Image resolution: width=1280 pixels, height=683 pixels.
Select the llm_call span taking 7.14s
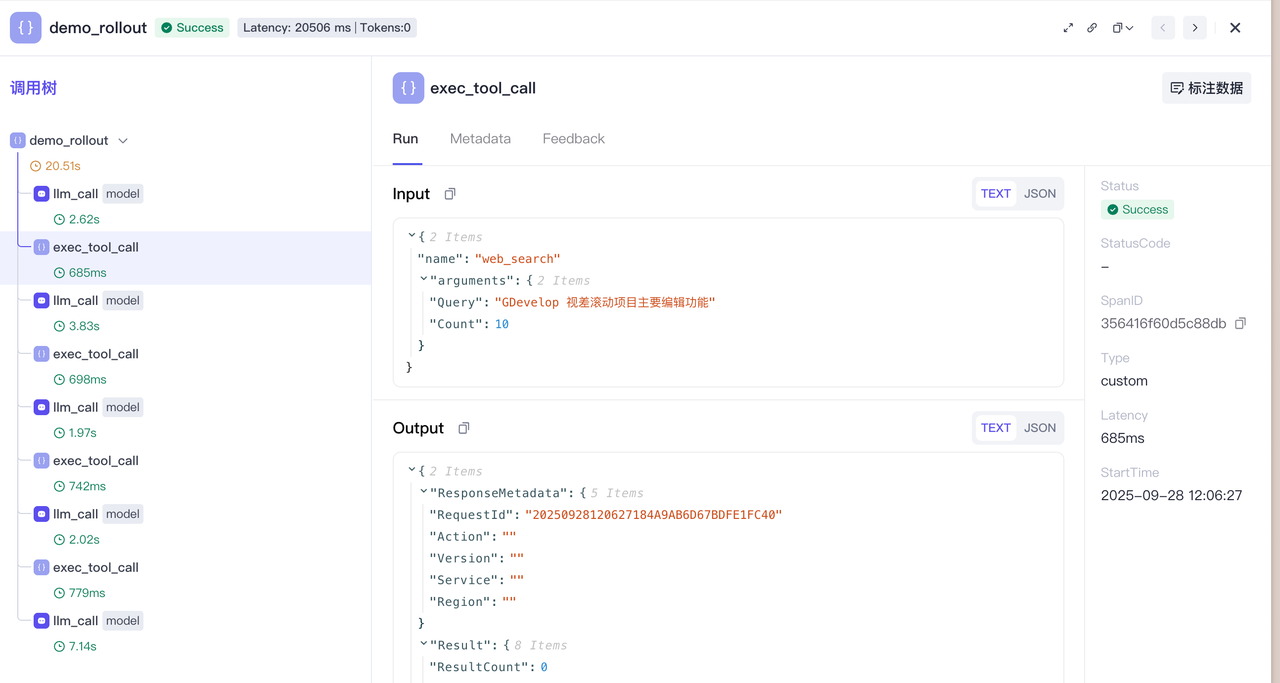(x=76, y=621)
